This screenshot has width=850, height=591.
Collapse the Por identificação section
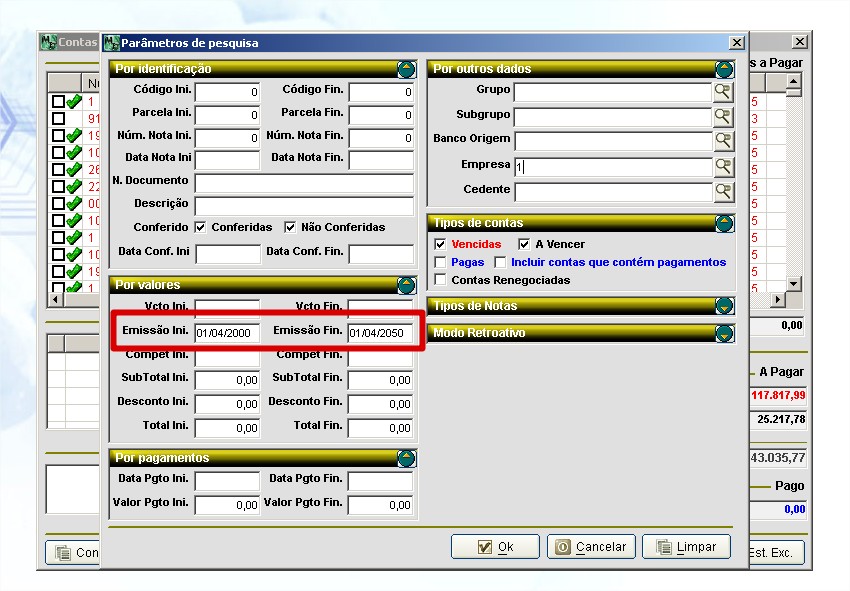tap(406, 69)
